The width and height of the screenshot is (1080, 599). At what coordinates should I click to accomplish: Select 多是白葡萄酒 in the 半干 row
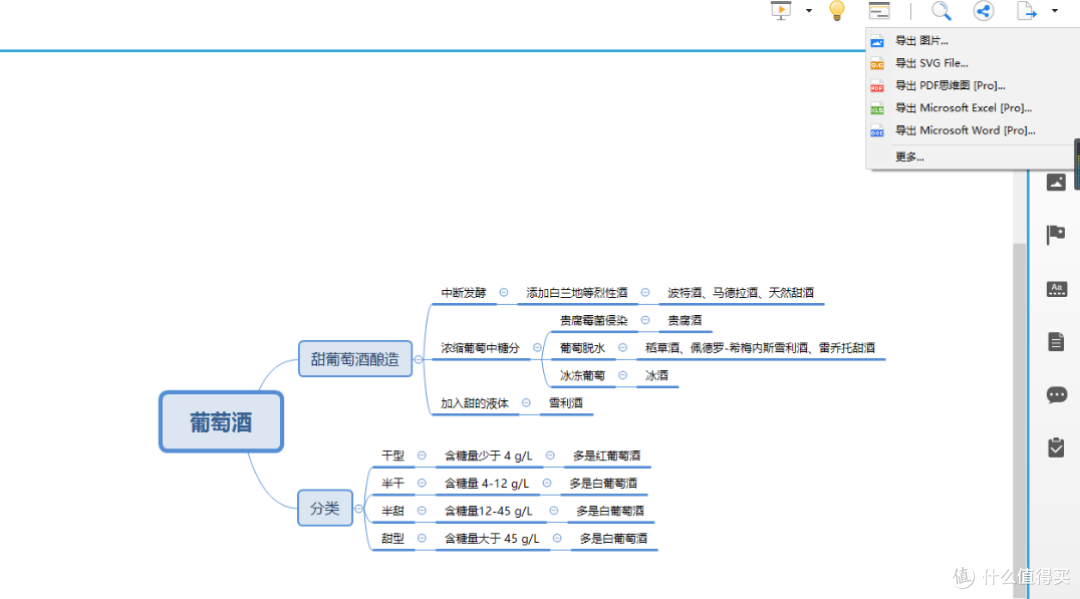[x=603, y=483]
